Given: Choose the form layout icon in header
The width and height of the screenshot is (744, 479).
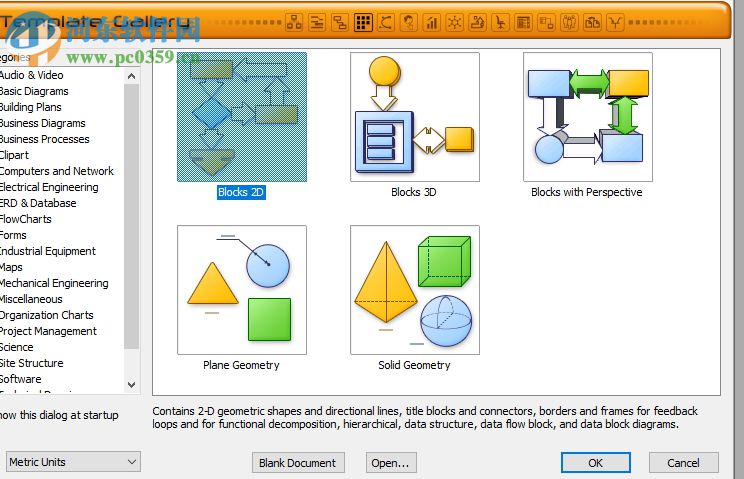Looking at the screenshot, I should point(523,22).
